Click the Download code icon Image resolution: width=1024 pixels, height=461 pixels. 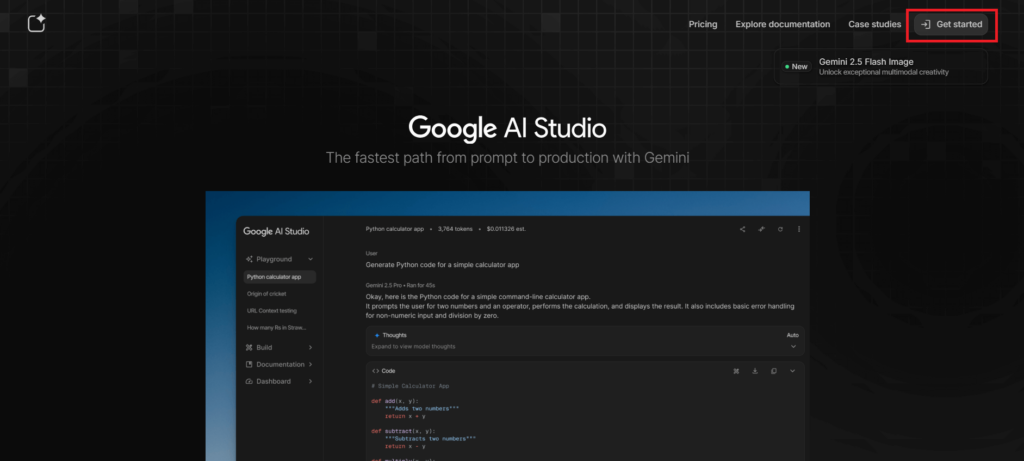tap(755, 371)
